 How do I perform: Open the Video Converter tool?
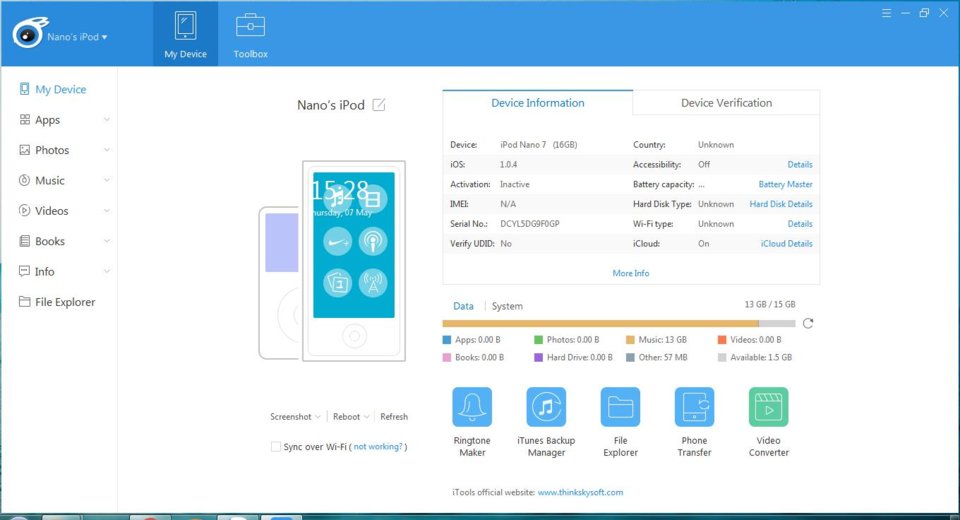click(x=768, y=407)
